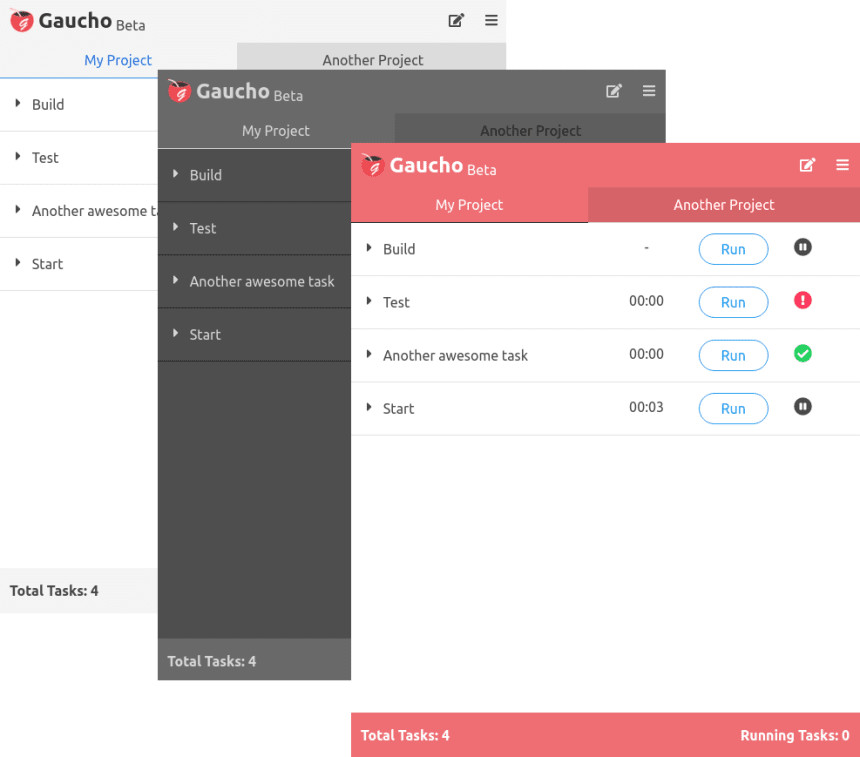
Task: Select My Project tab in the dark window
Action: click(x=276, y=131)
